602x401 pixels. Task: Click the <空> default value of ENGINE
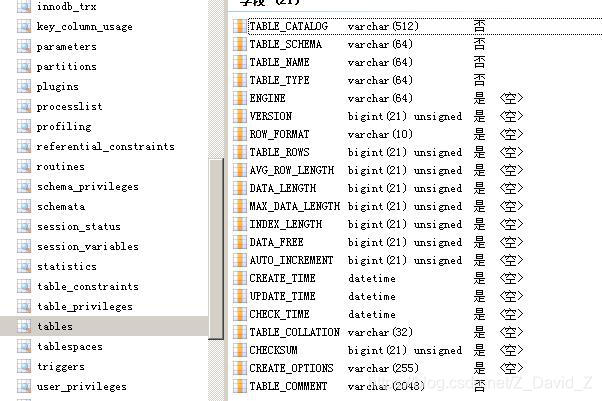tap(511, 98)
